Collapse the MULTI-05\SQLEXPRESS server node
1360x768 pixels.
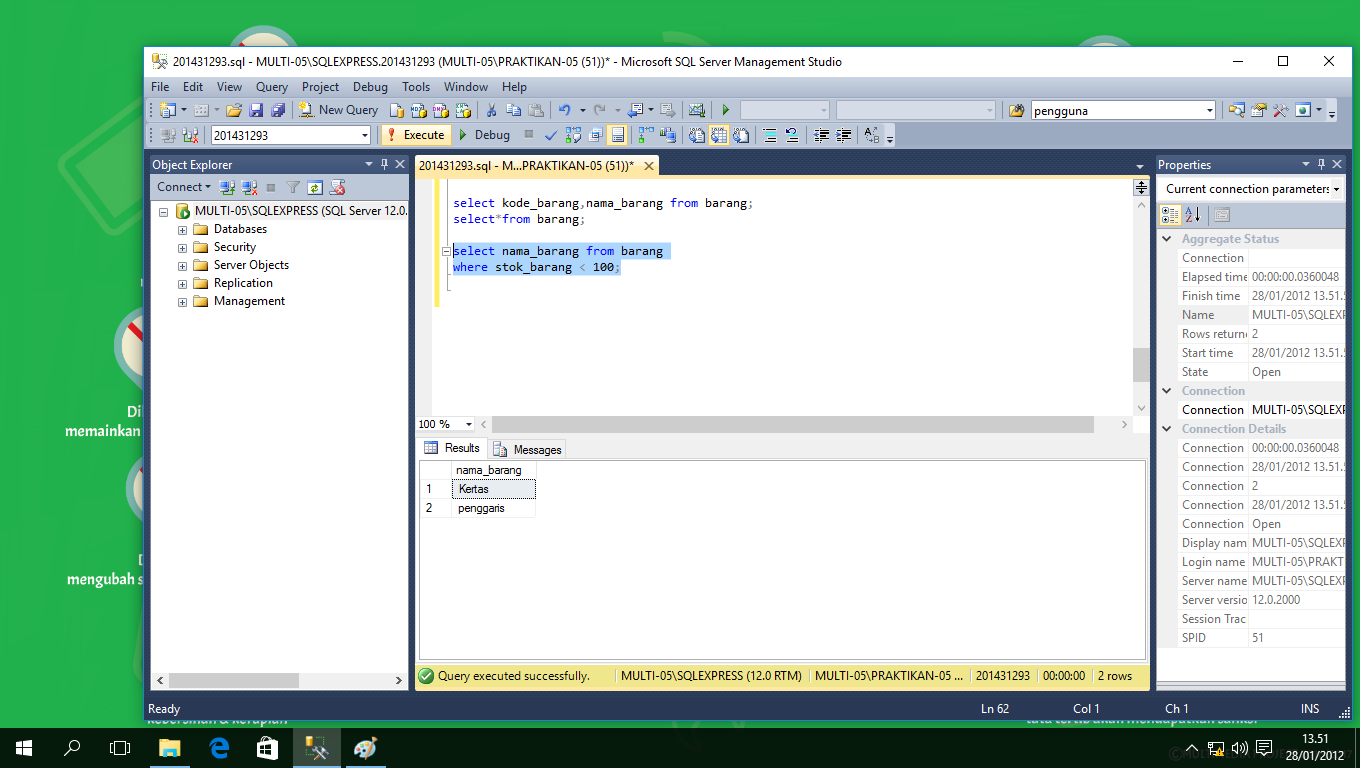pos(163,212)
